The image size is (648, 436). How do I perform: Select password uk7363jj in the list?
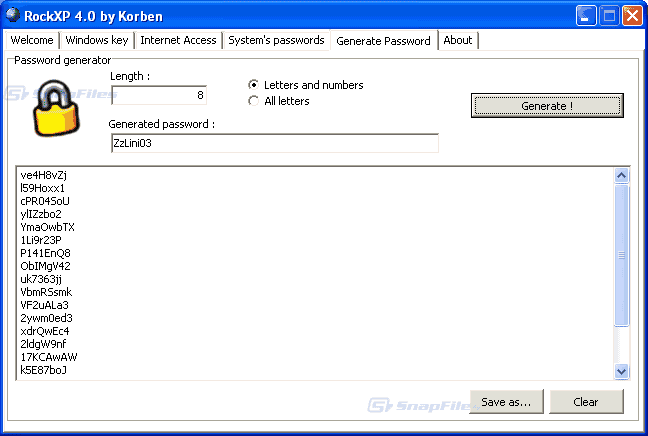(41, 279)
